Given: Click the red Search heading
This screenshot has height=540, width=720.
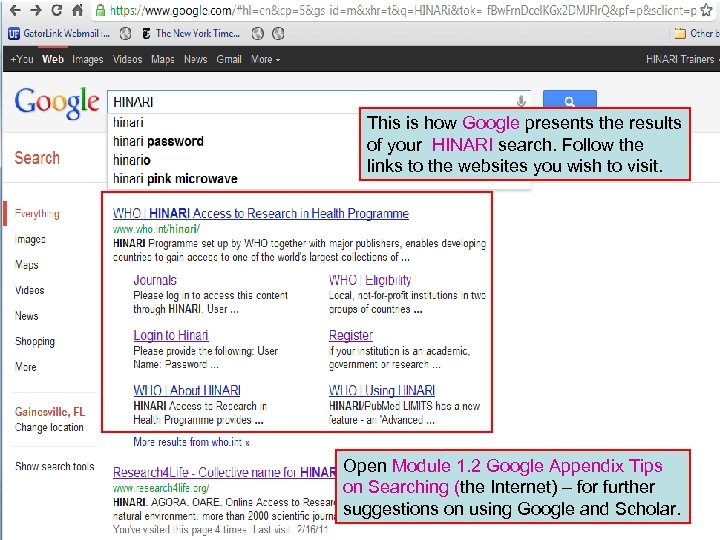Looking at the screenshot, I should point(37,158).
